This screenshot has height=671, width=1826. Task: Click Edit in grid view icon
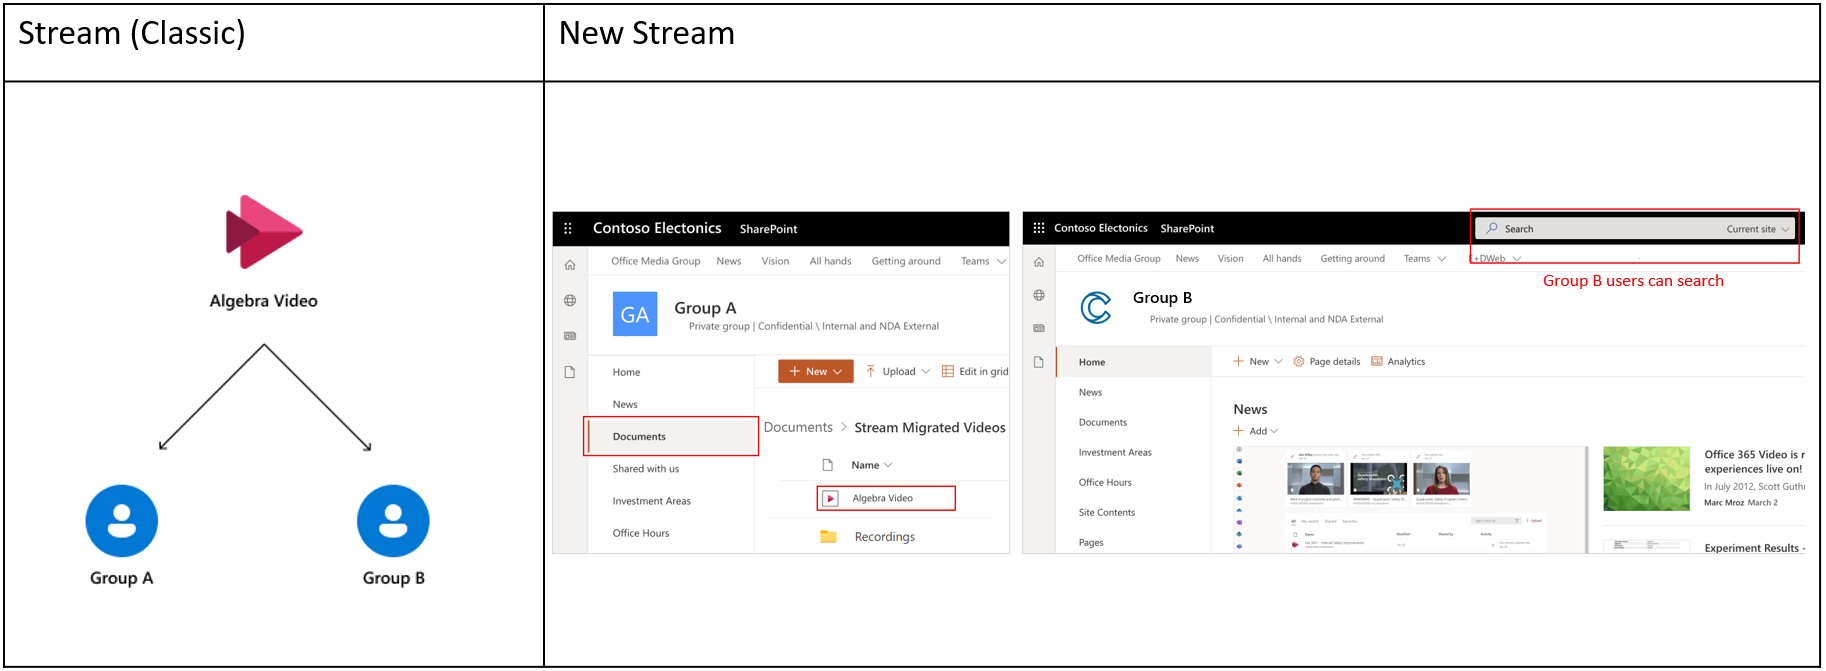947,371
